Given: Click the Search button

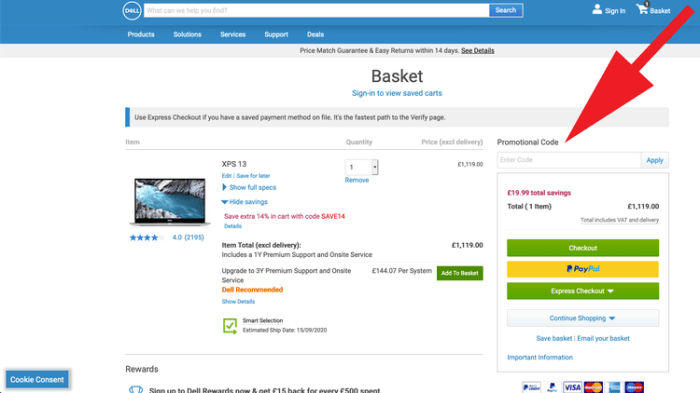Looking at the screenshot, I should (x=506, y=10).
